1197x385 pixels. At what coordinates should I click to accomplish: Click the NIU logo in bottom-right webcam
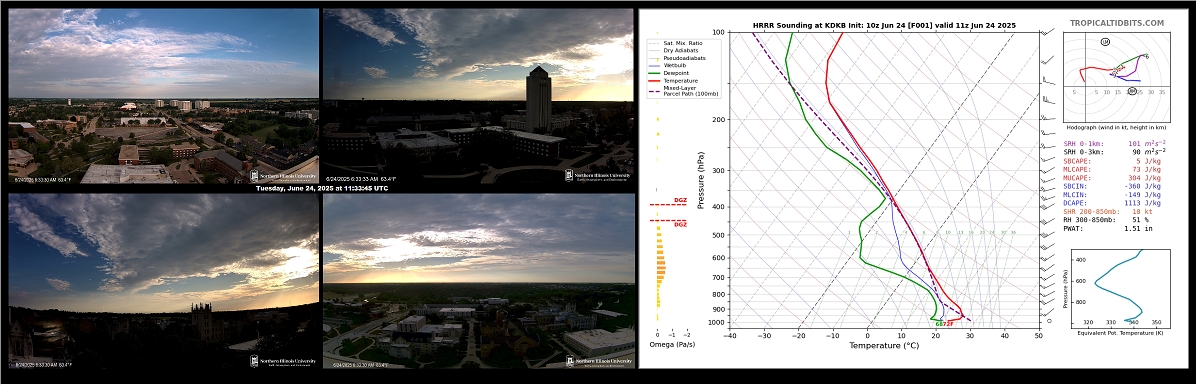[598, 361]
